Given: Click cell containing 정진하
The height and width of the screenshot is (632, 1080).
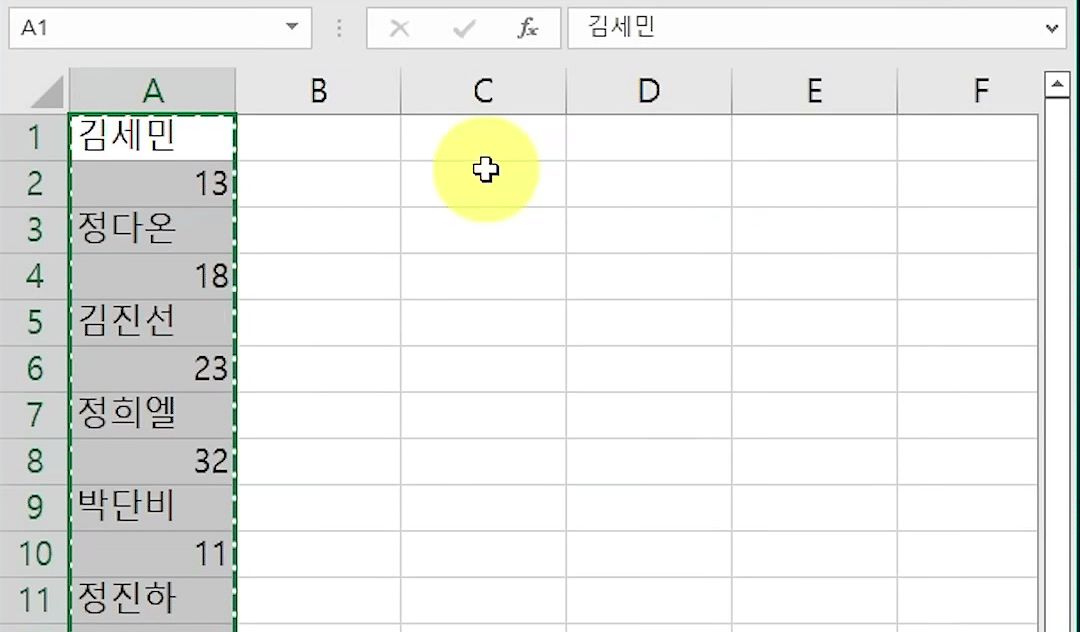Looking at the screenshot, I should pyautogui.click(x=153, y=600).
